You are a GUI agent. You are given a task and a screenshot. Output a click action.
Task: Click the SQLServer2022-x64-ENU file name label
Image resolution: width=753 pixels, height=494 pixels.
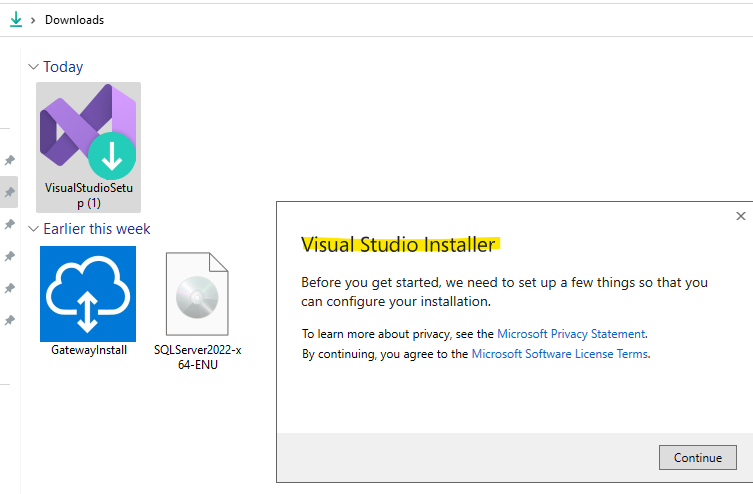(x=197, y=357)
